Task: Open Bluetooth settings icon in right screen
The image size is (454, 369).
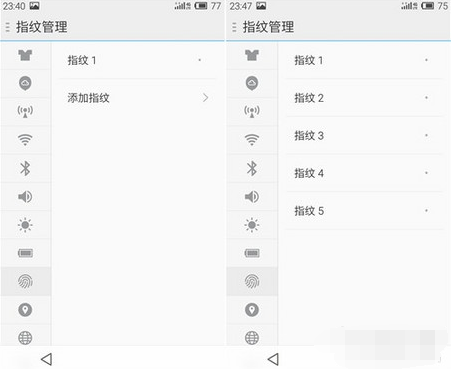Action: pos(252,168)
